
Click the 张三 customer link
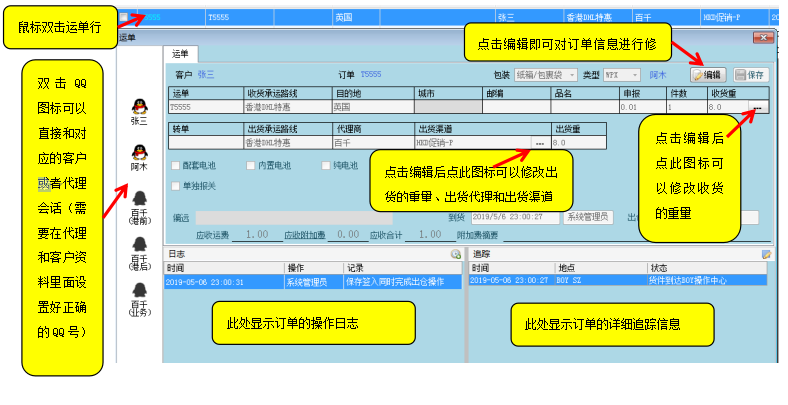[x=205, y=75]
